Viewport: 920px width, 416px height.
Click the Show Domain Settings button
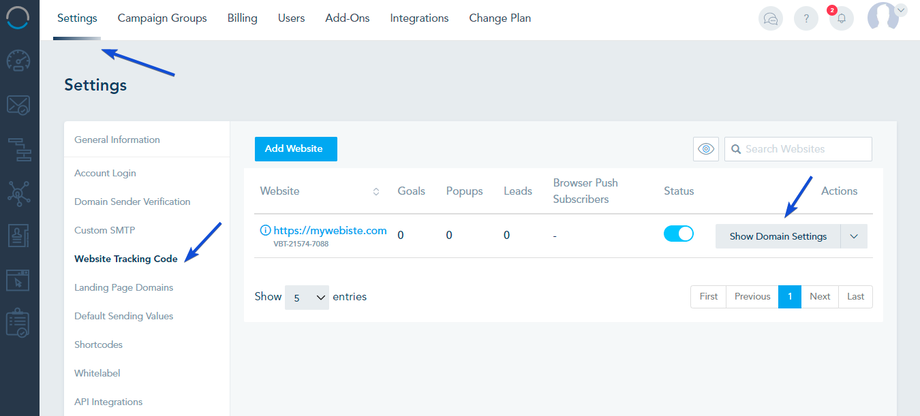[778, 236]
